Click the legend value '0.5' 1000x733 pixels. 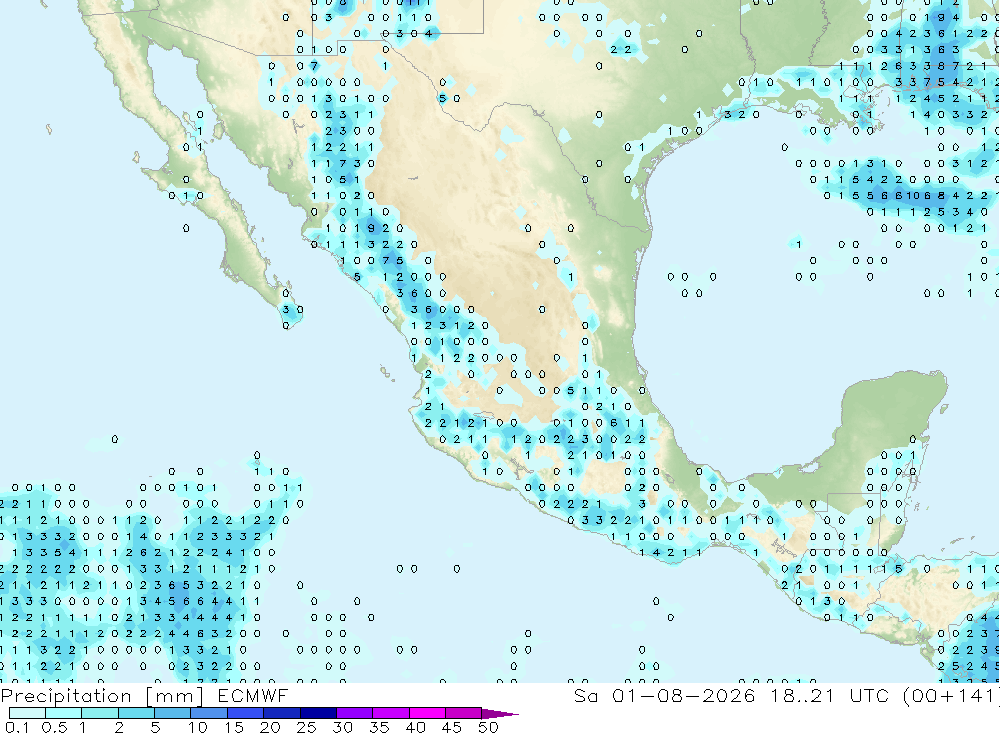pyautogui.click(x=54, y=727)
